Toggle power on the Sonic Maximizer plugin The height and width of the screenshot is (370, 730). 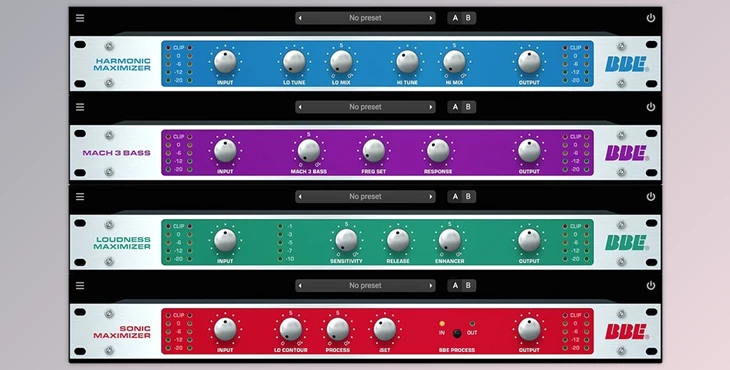(650, 285)
